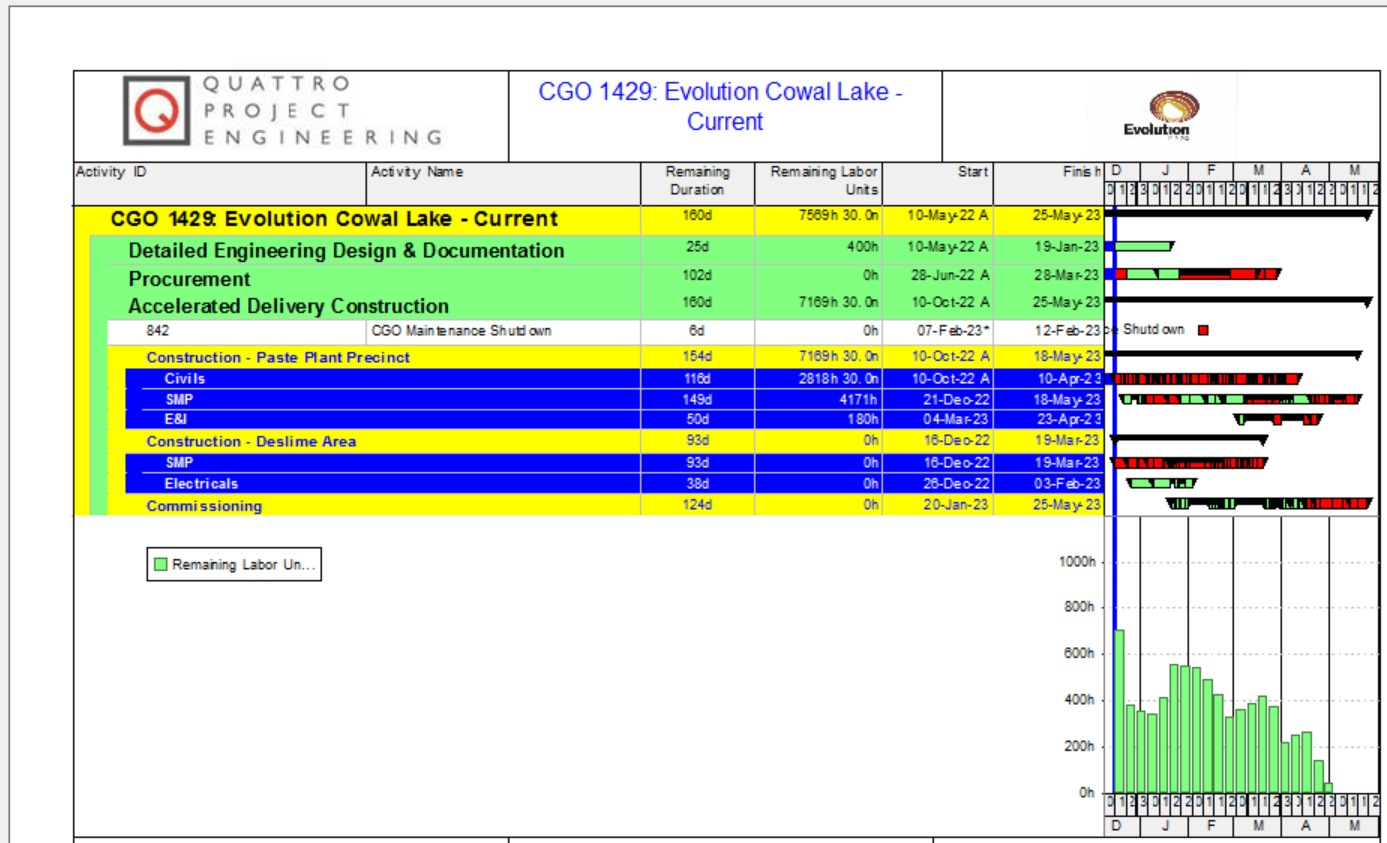Click the Quattro Project Engineering logo
This screenshot has height=843, width=1387.
tap(284, 111)
